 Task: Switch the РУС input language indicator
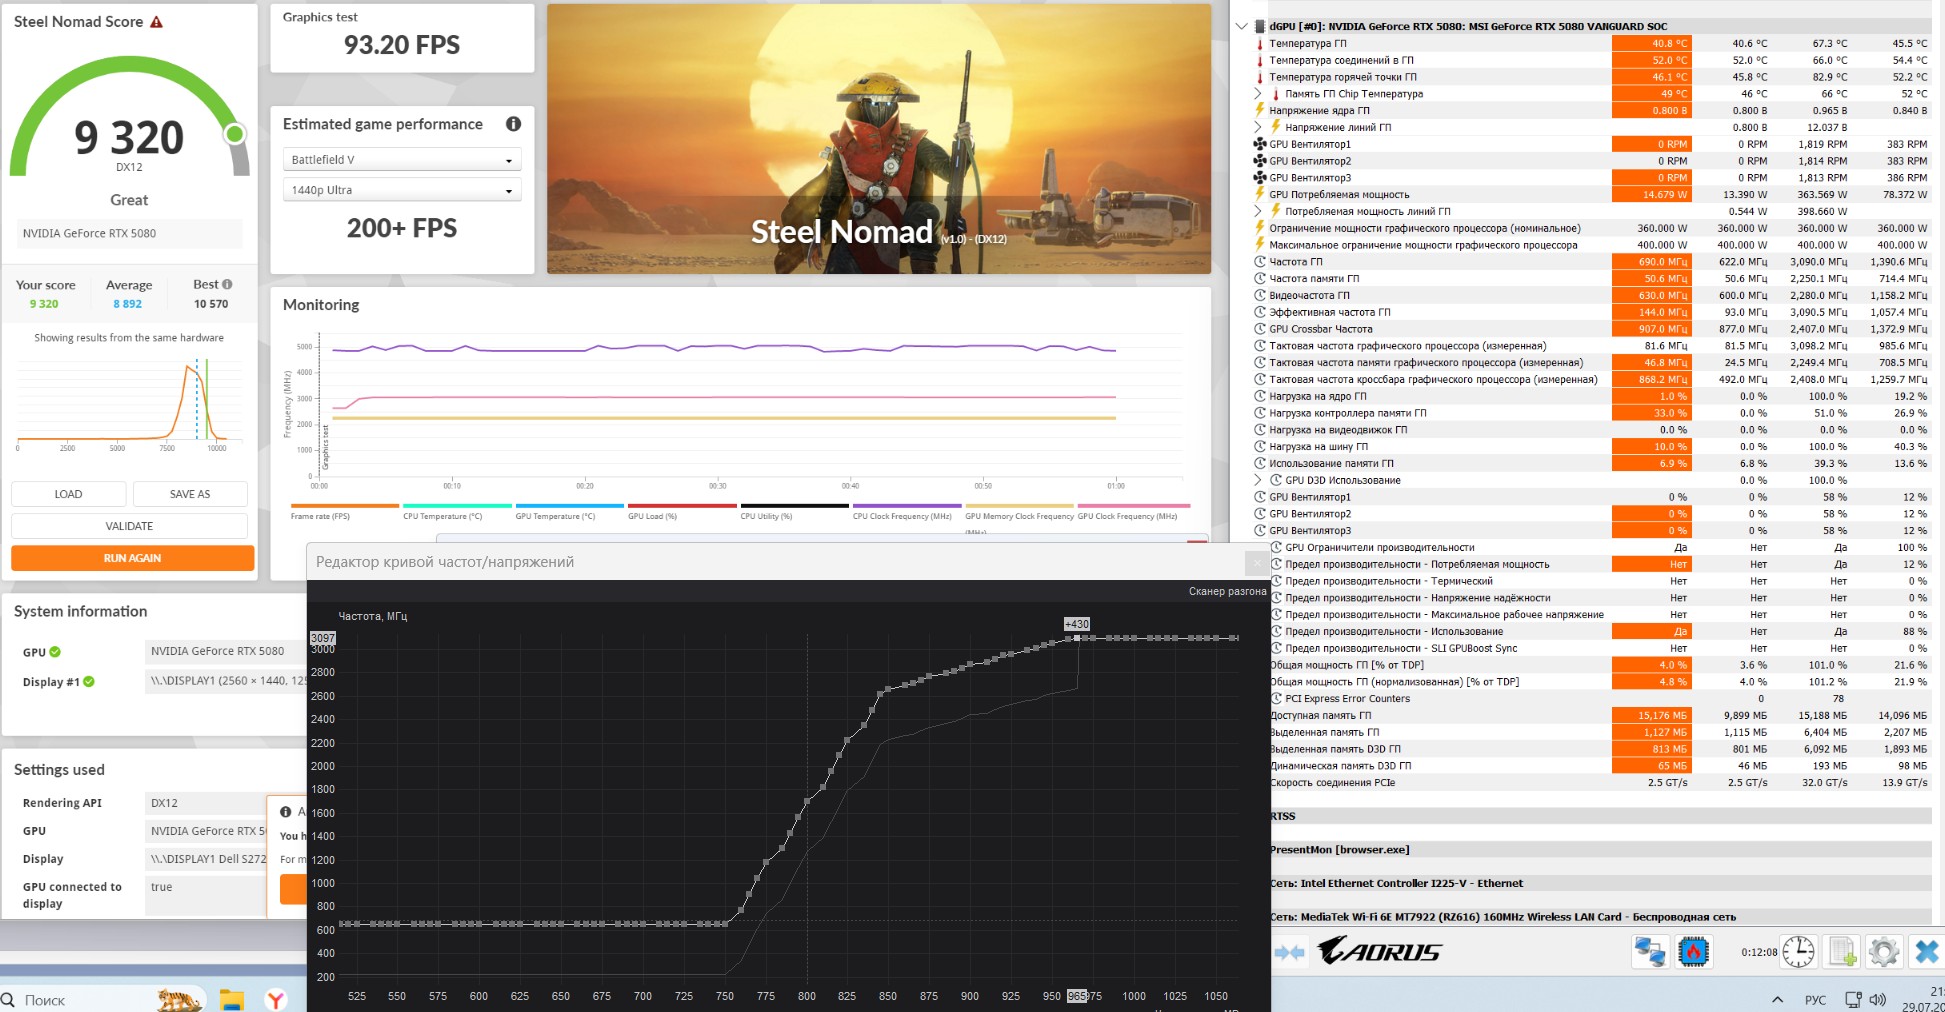1815,1000
